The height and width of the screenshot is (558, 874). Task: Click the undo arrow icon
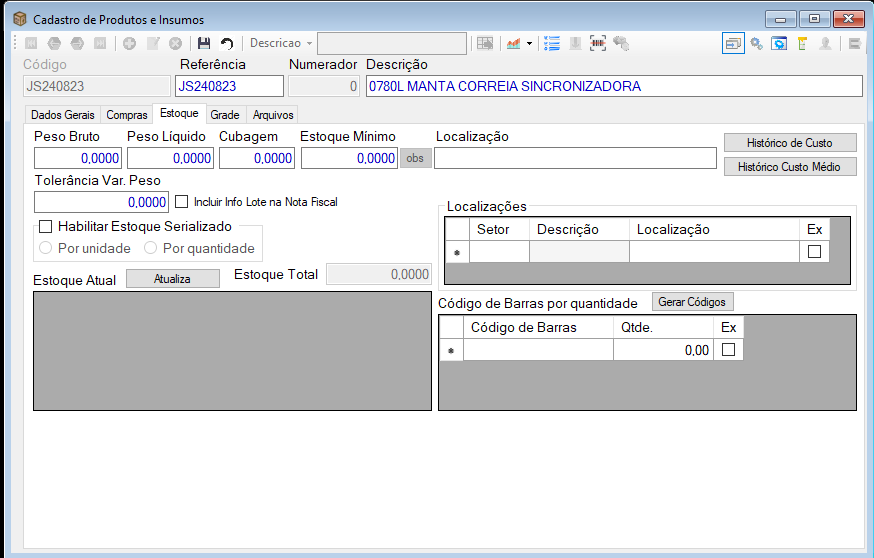tap(226, 43)
